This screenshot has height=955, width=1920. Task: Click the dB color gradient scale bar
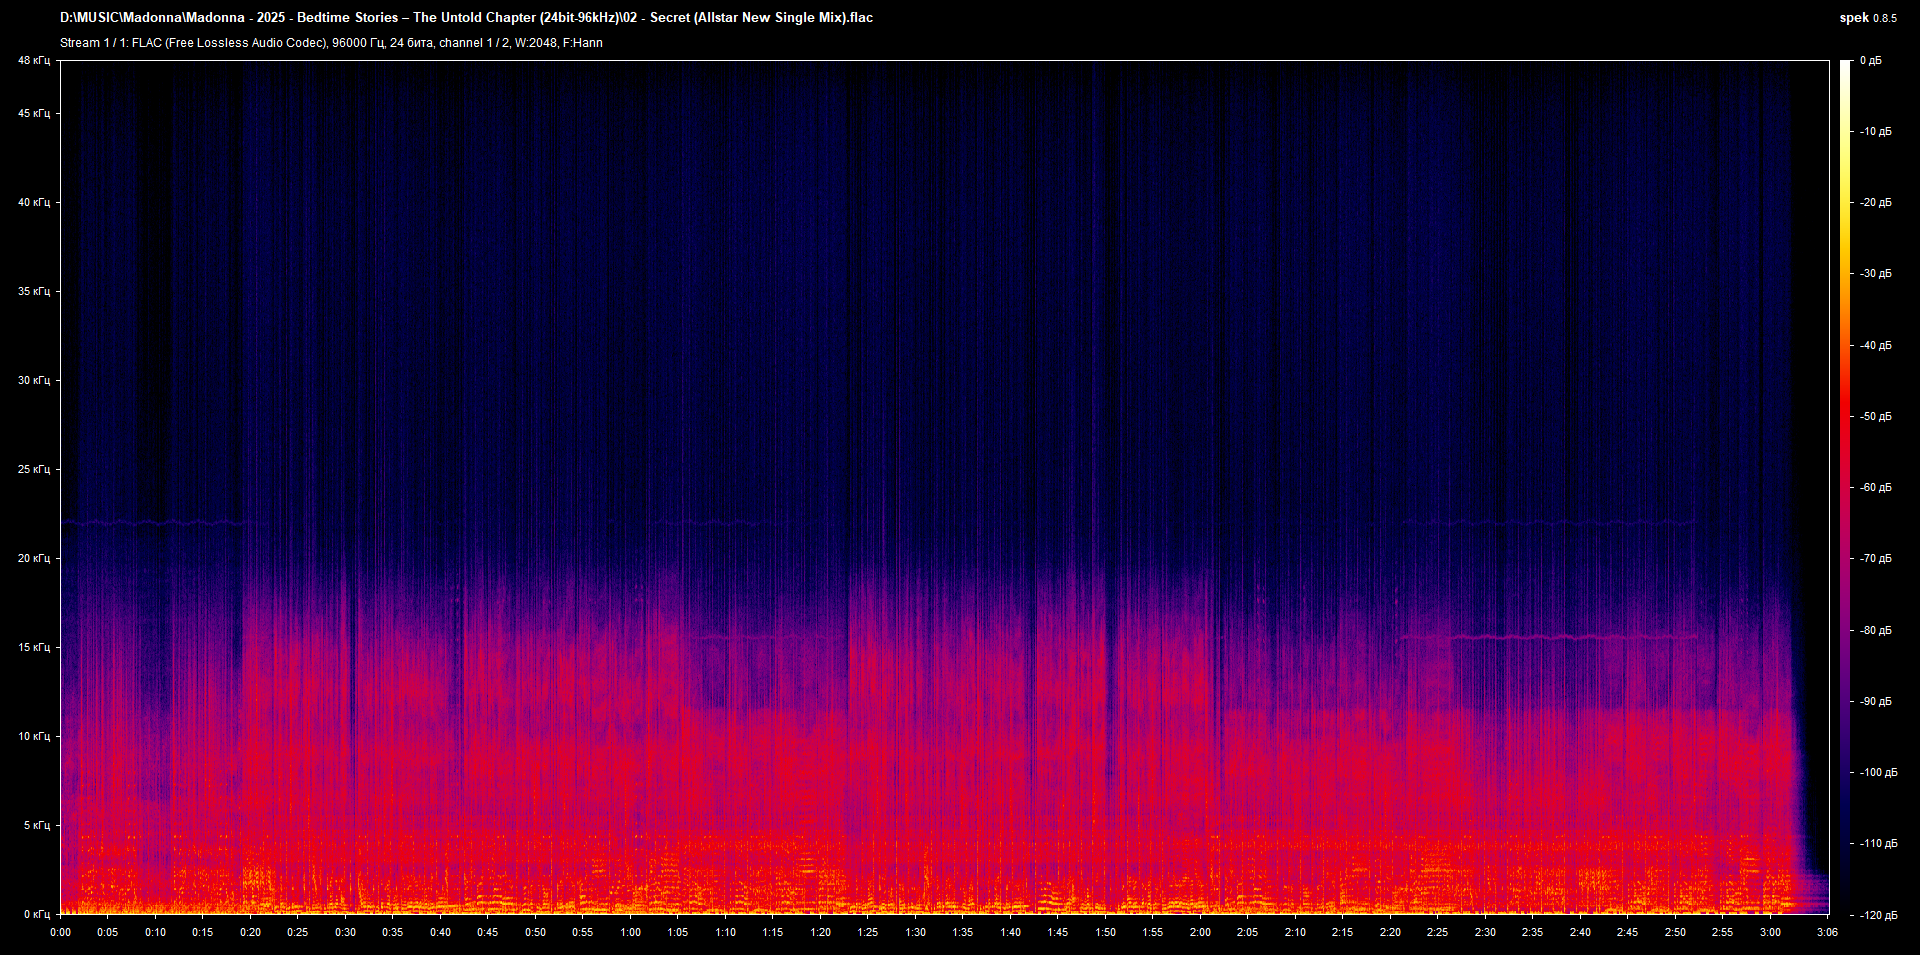click(1845, 487)
